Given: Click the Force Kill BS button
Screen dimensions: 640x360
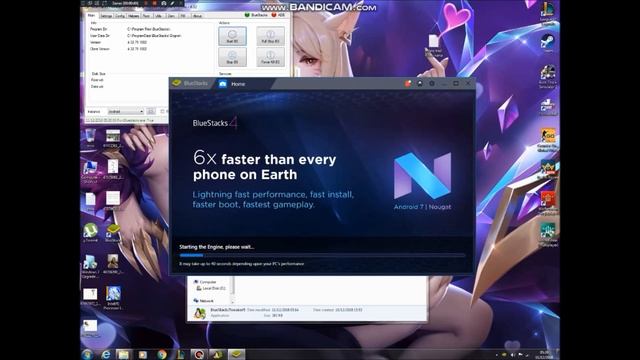Looking at the screenshot, I should [270, 57].
